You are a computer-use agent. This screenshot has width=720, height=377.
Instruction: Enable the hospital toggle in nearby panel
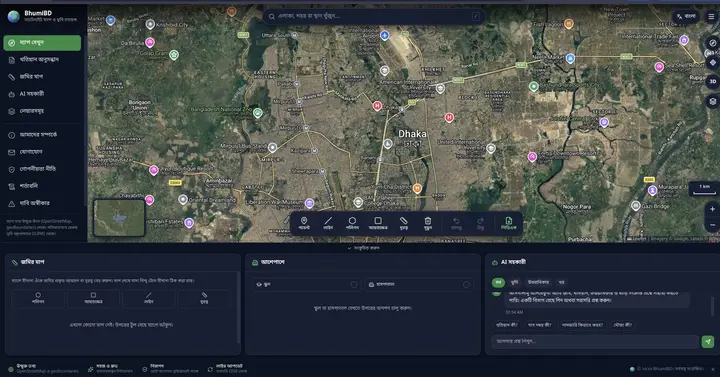pos(466,285)
